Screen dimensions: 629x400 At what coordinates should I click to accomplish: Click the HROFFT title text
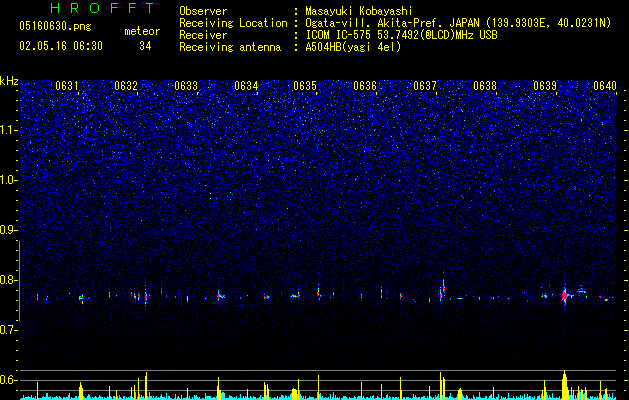coord(103,8)
